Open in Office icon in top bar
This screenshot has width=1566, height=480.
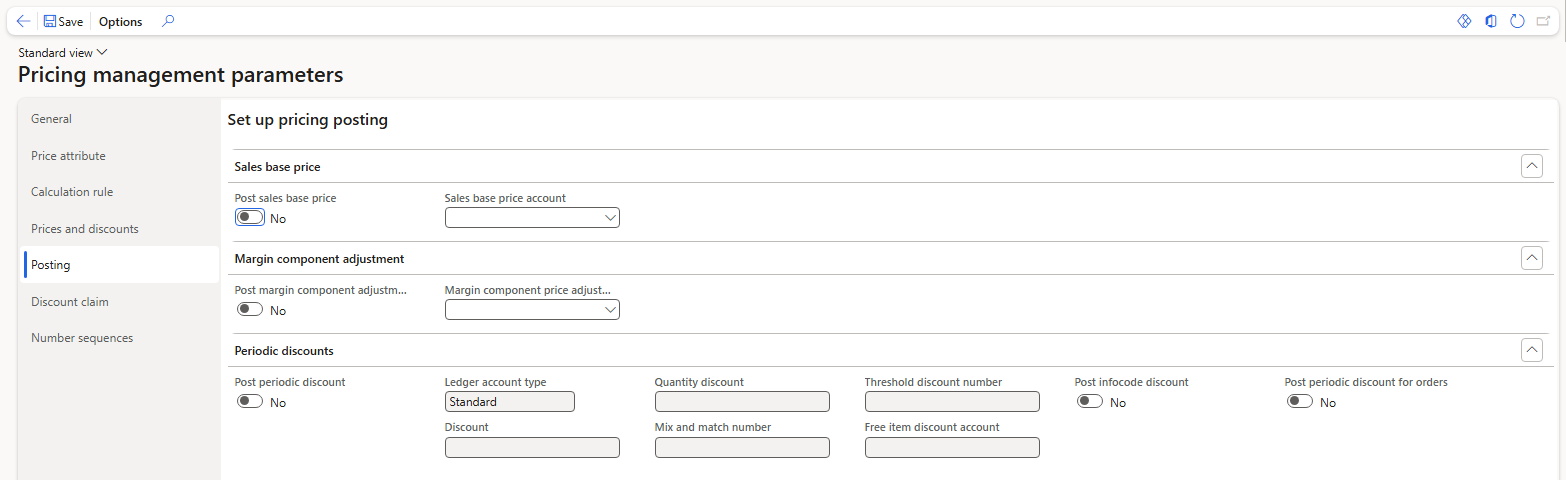[x=1490, y=21]
